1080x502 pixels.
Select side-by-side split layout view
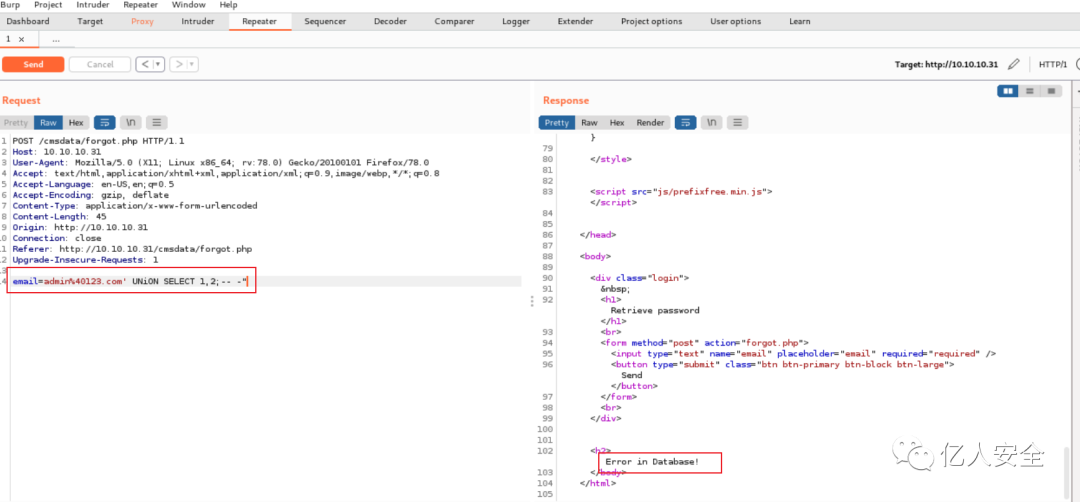(x=1008, y=91)
